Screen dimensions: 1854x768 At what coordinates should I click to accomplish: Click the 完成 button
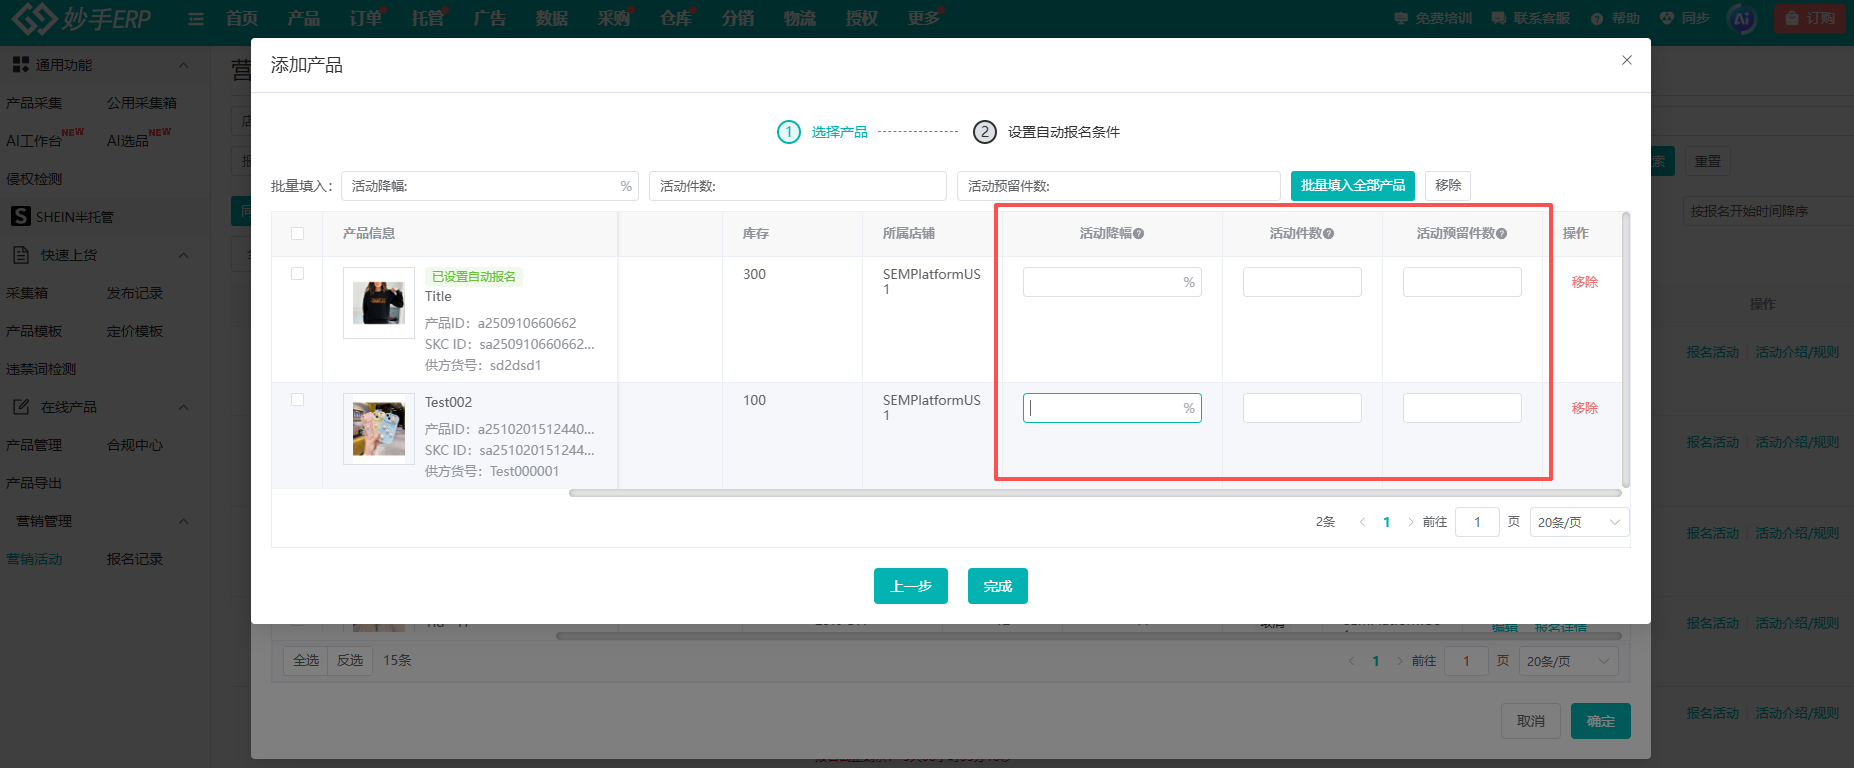[x=998, y=586]
